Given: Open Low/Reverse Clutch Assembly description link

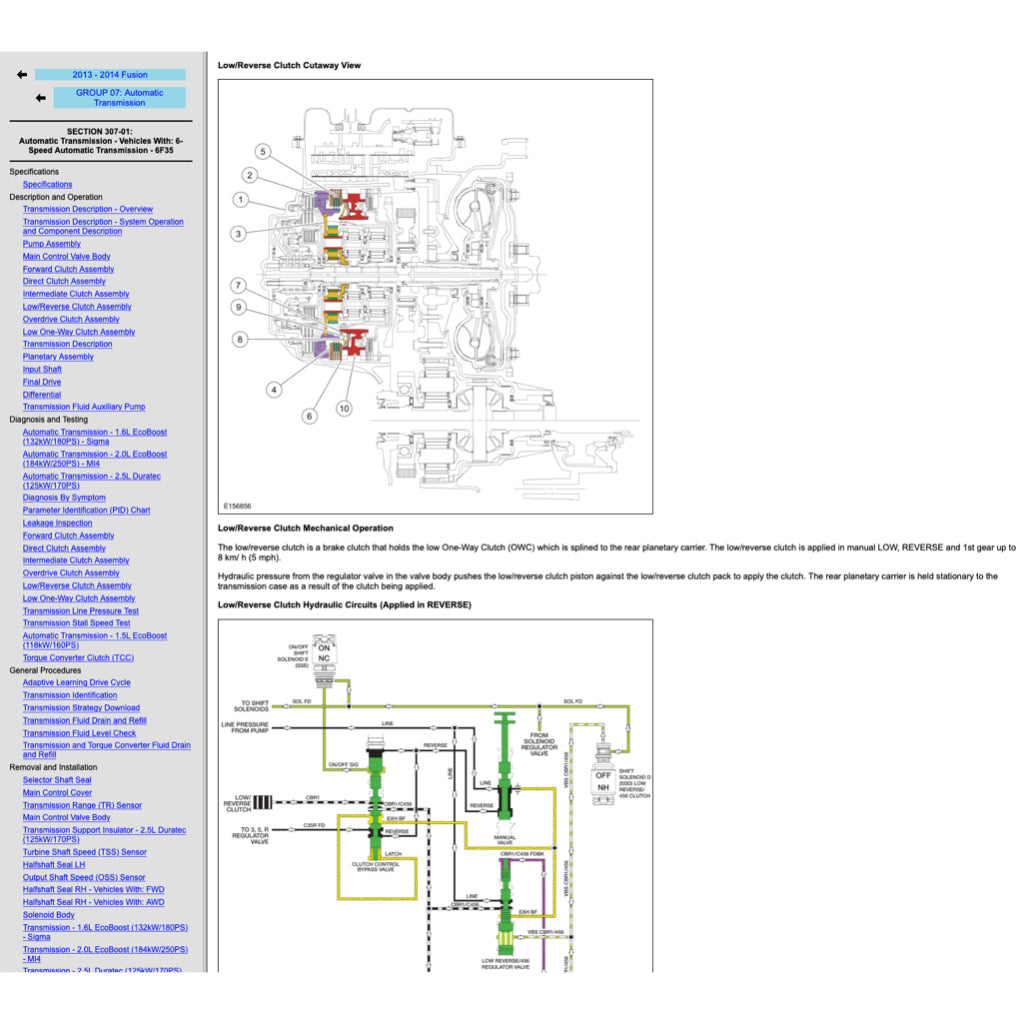Looking at the screenshot, I should pos(77,307).
